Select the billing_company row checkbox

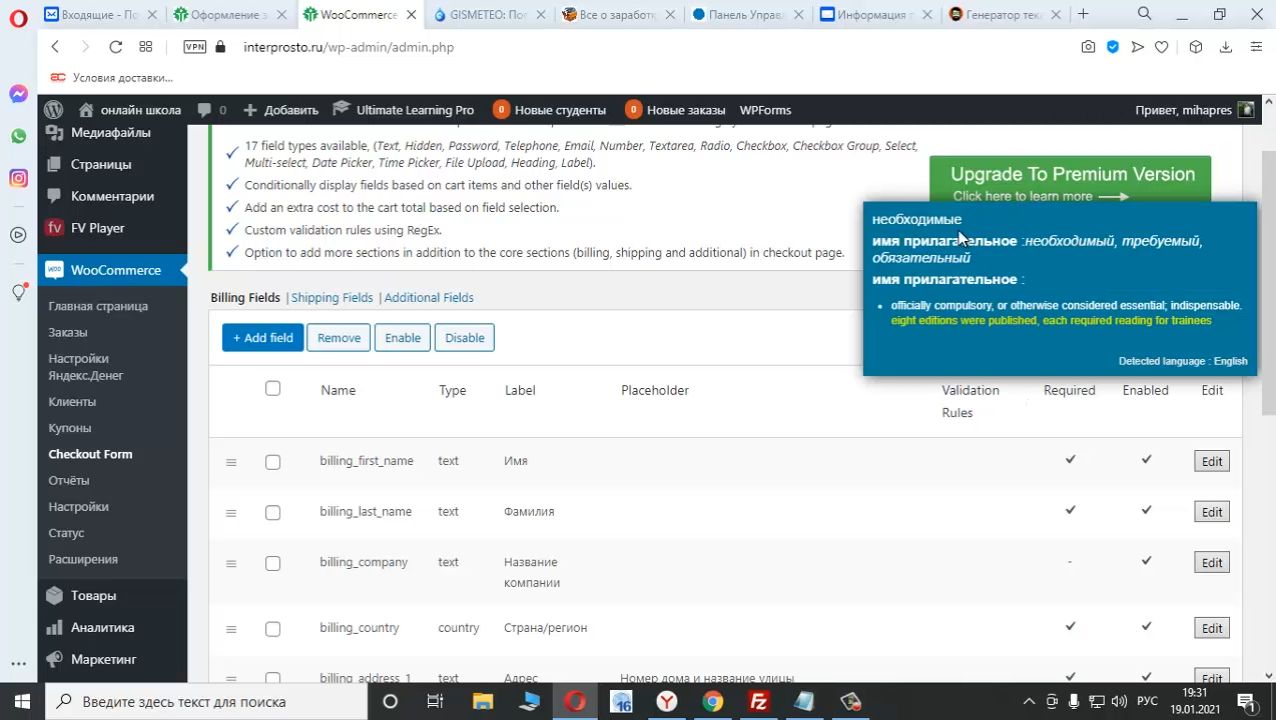[x=273, y=564]
